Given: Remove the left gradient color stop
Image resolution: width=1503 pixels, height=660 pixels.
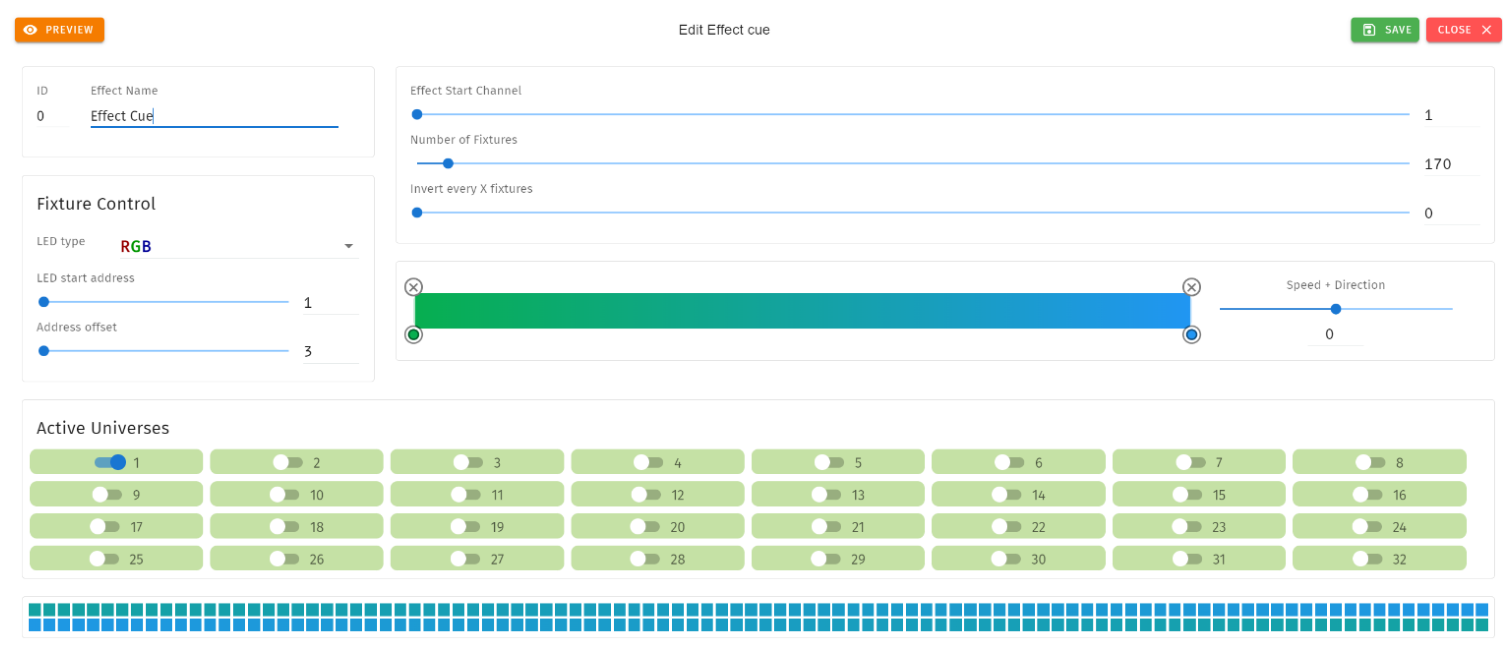Looking at the screenshot, I should [414, 287].
